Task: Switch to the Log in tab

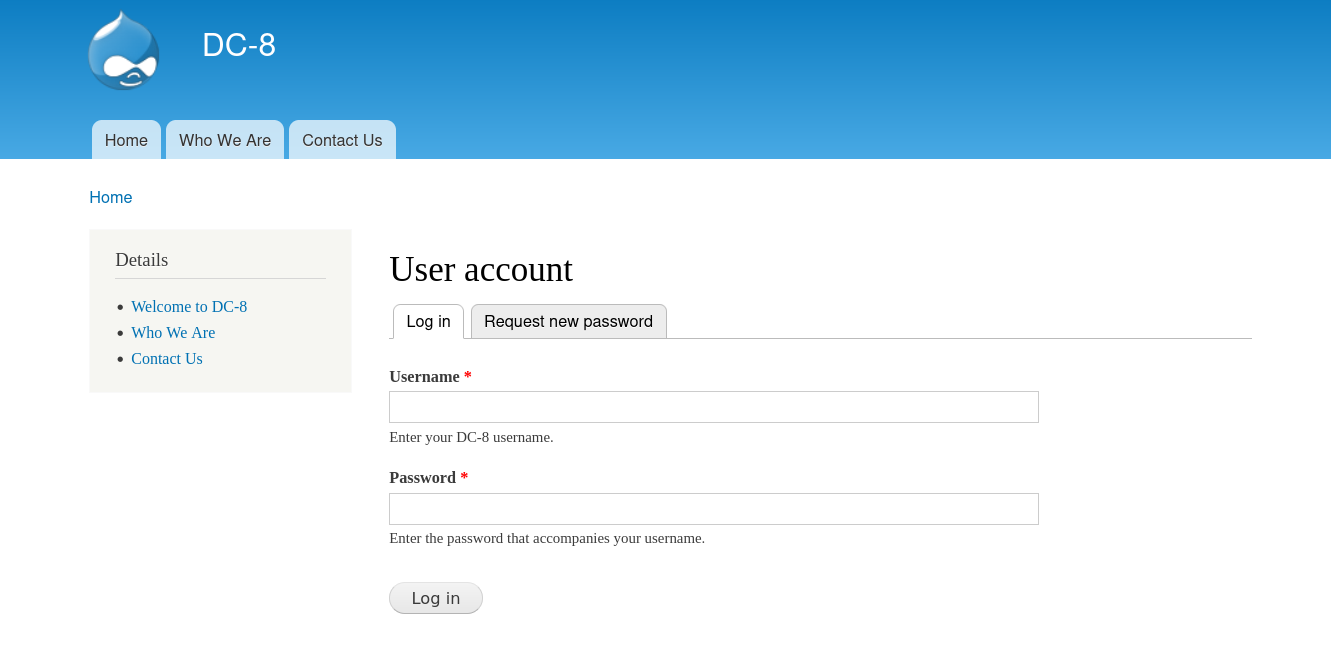Action: 428,322
